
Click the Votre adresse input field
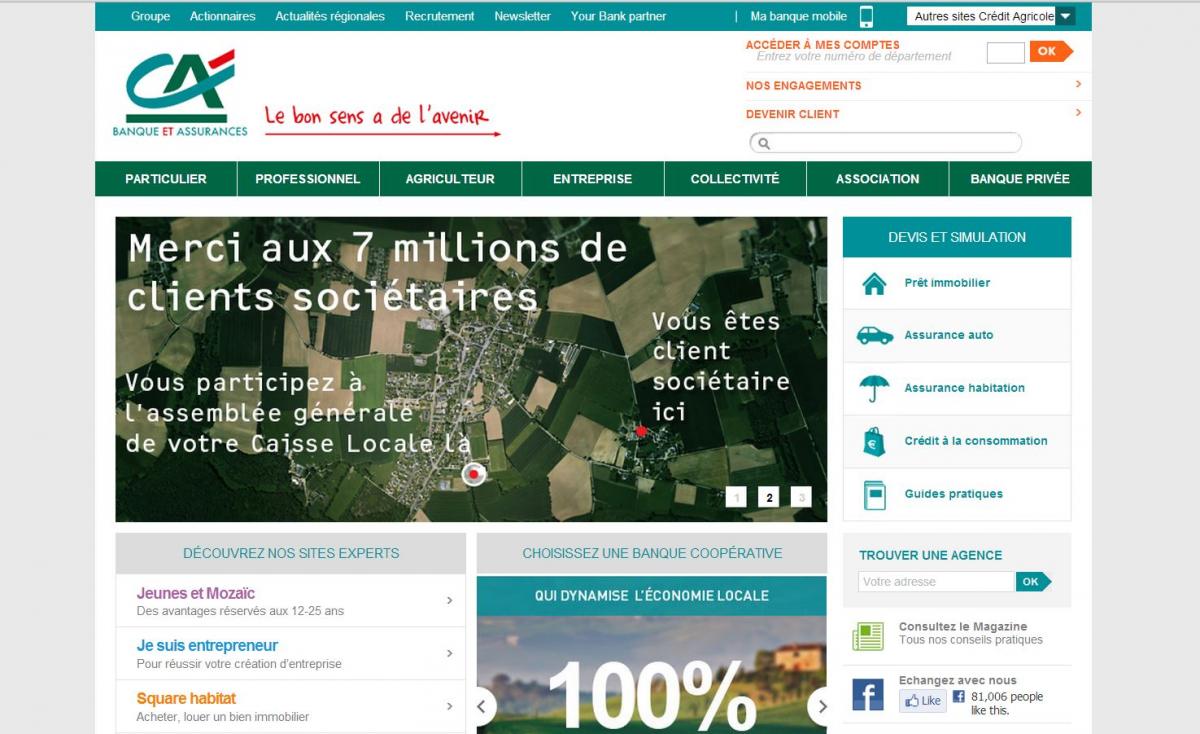tap(936, 582)
